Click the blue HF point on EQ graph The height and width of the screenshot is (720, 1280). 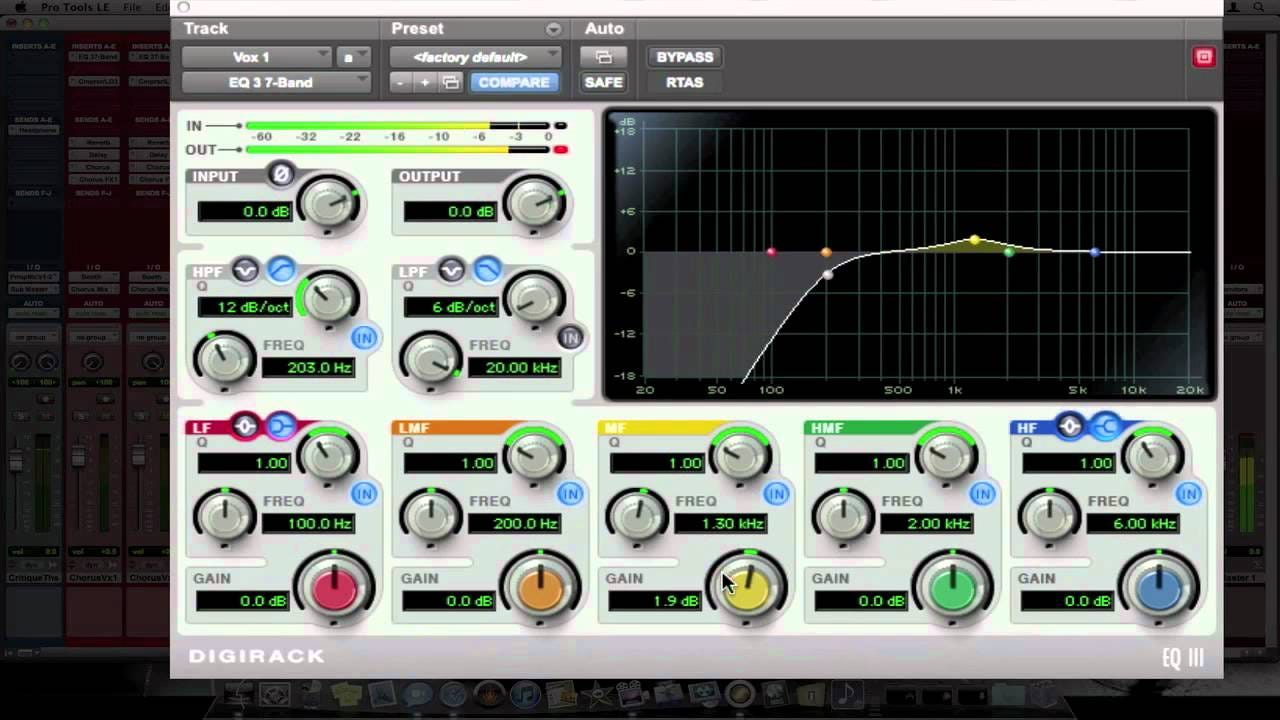point(1095,253)
